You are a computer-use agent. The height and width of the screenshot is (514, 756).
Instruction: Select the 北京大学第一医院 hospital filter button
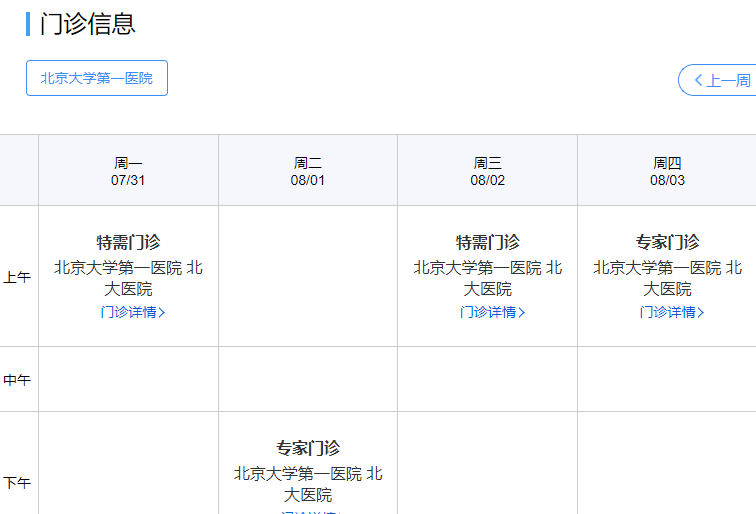(97, 78)
